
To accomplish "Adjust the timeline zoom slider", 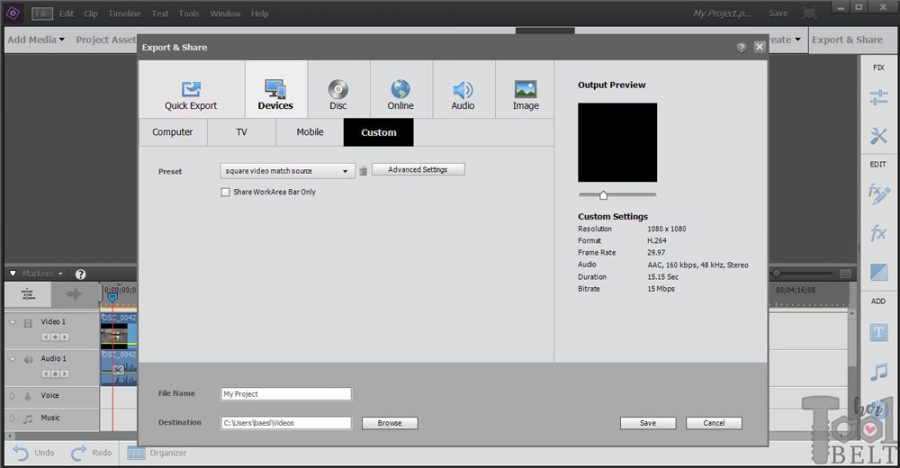I will 777,273.
